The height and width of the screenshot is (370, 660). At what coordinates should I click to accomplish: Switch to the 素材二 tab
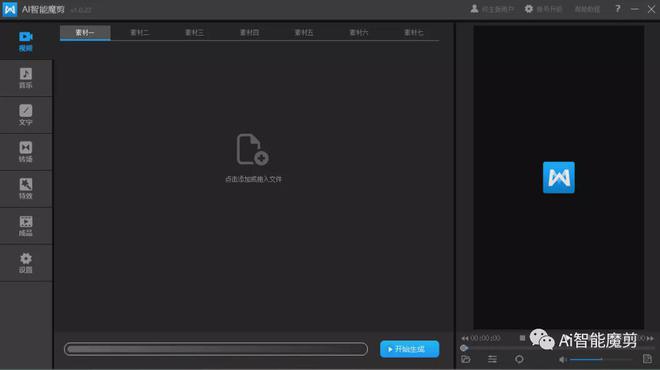140,32
